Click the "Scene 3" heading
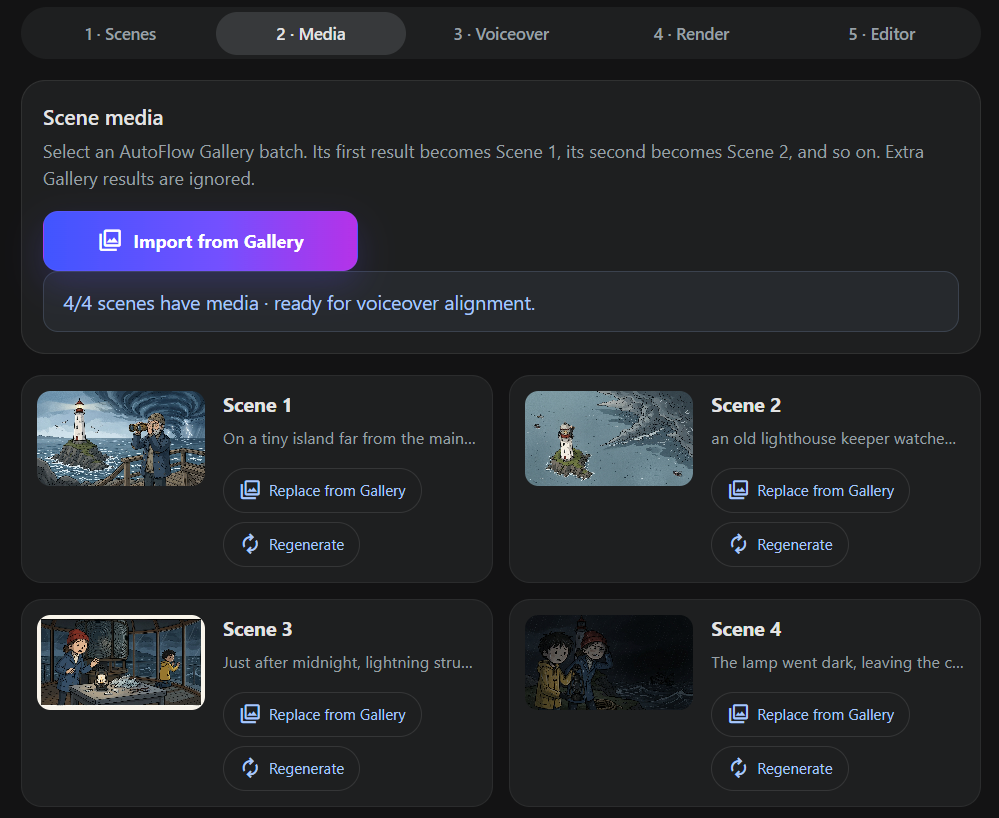The height and width of the screenshot is (818, 999). [x=257, y=629]
